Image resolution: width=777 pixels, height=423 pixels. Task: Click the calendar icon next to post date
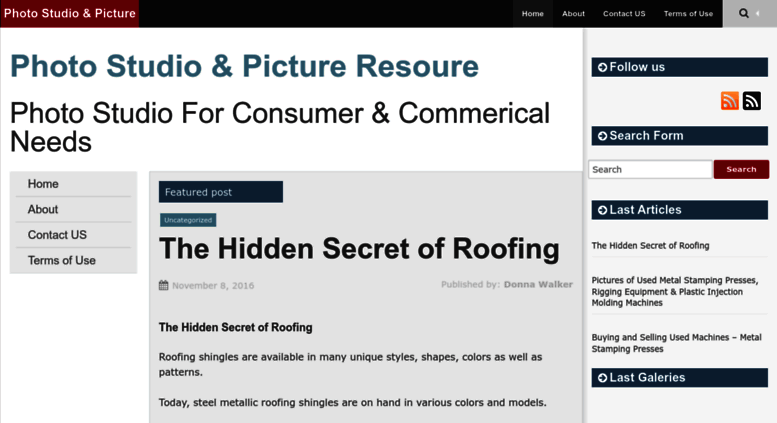[x=164, y=285]
